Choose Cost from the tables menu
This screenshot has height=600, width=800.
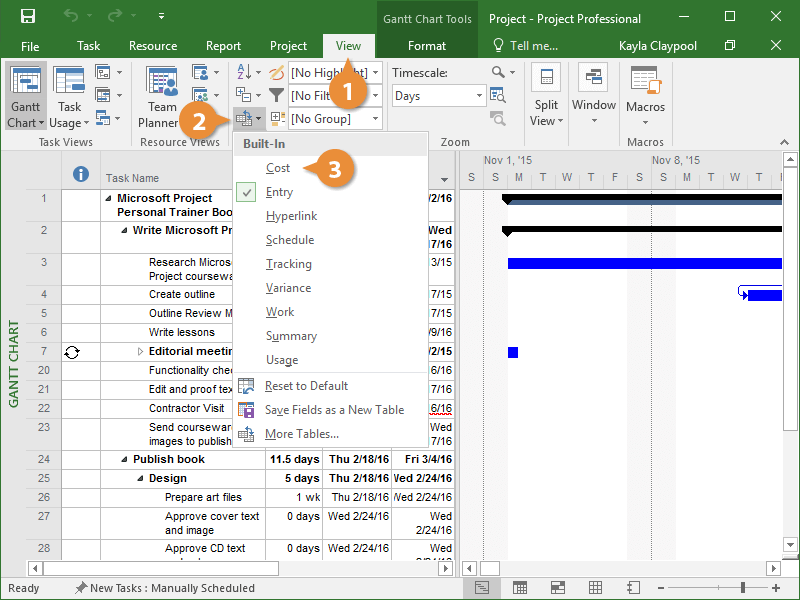pos(278,168)
